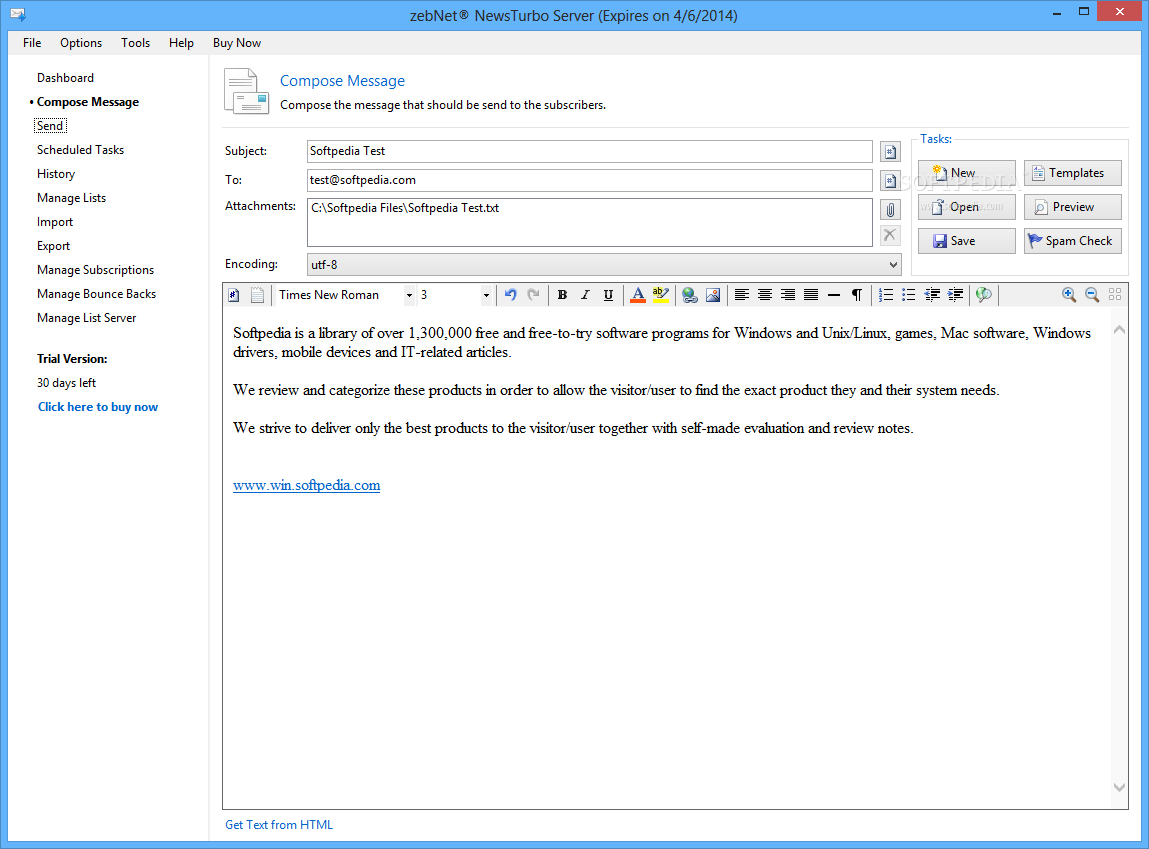Click the paragraph mark icon

(x=857, y=295)
